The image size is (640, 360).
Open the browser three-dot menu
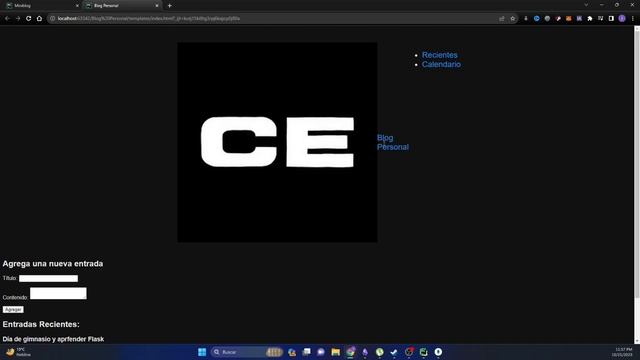click(633, 18)
